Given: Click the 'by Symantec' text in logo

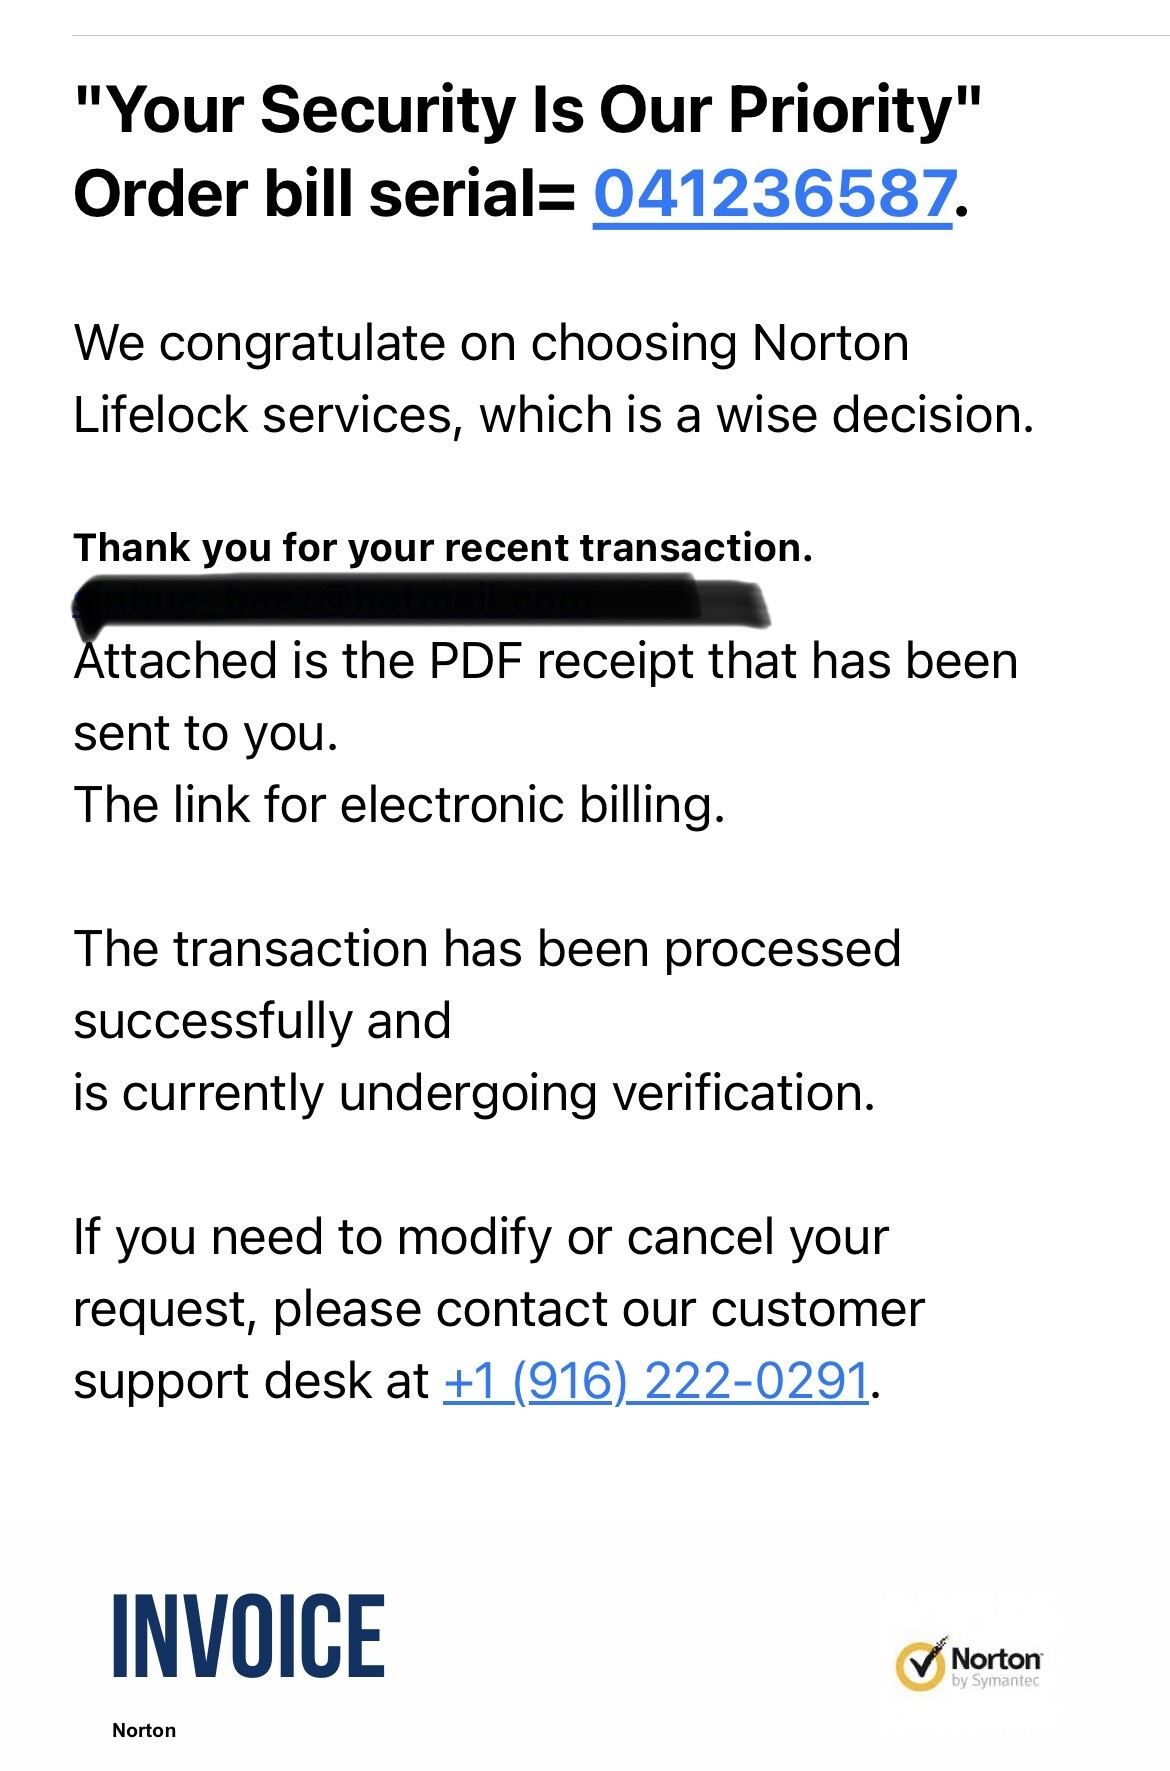Looking at the screenshot, I should pos(995,1681).
